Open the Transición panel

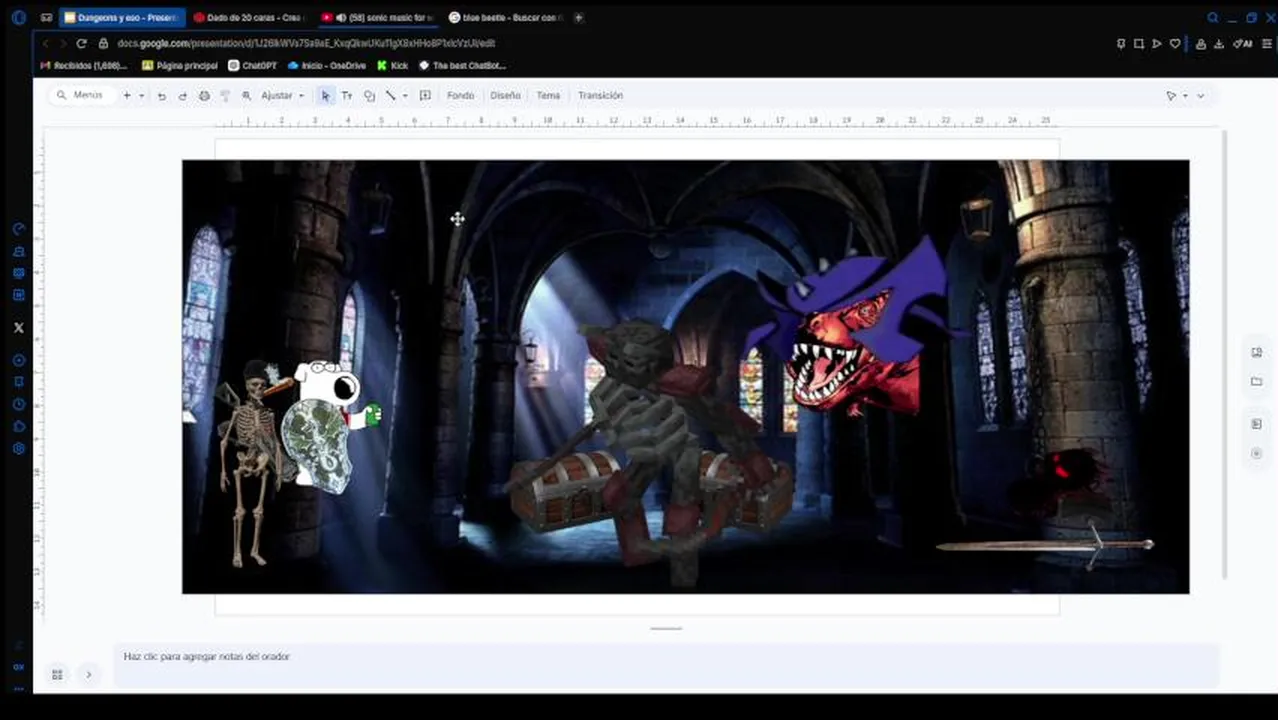tap(600, 96)
